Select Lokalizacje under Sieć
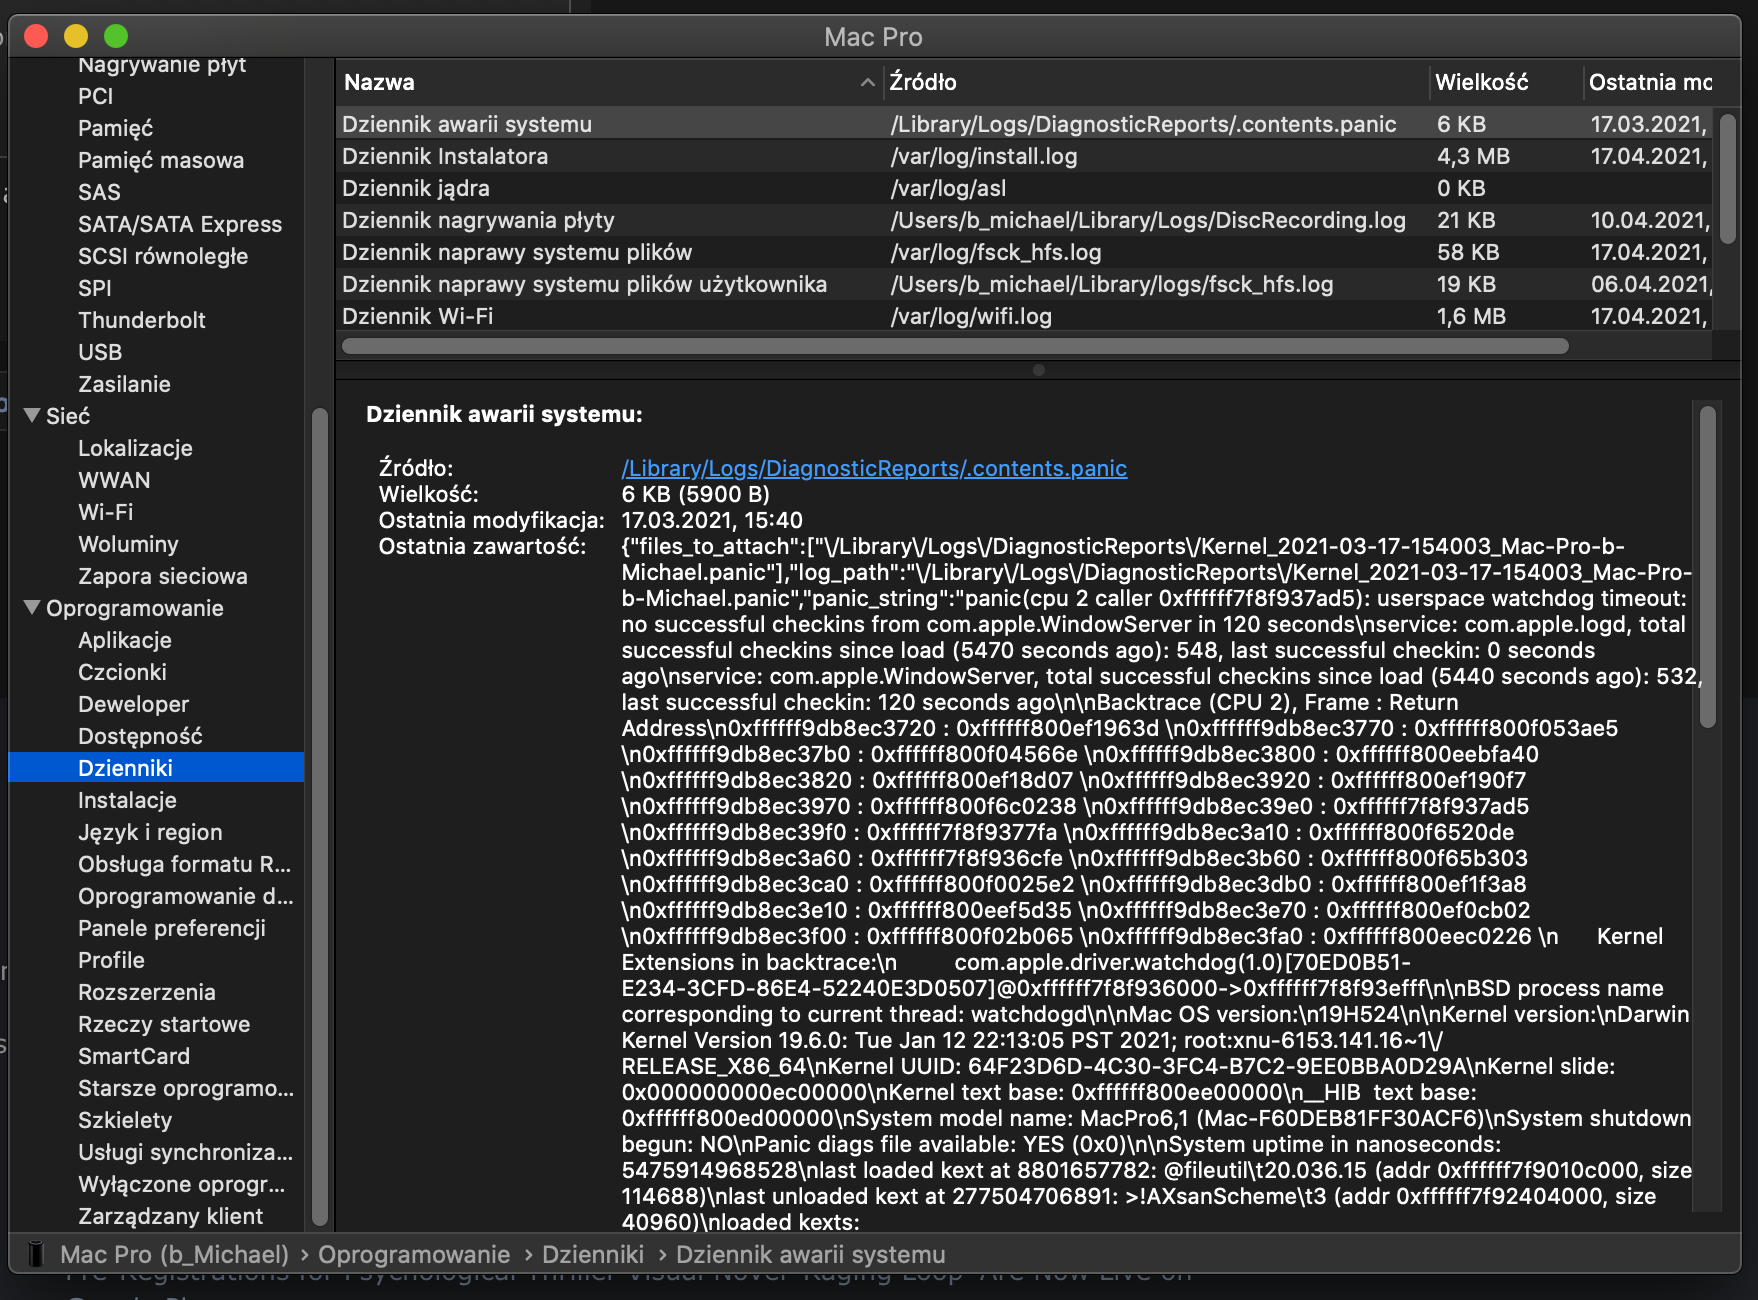The image size is (1758, 1300). [135, 448]
